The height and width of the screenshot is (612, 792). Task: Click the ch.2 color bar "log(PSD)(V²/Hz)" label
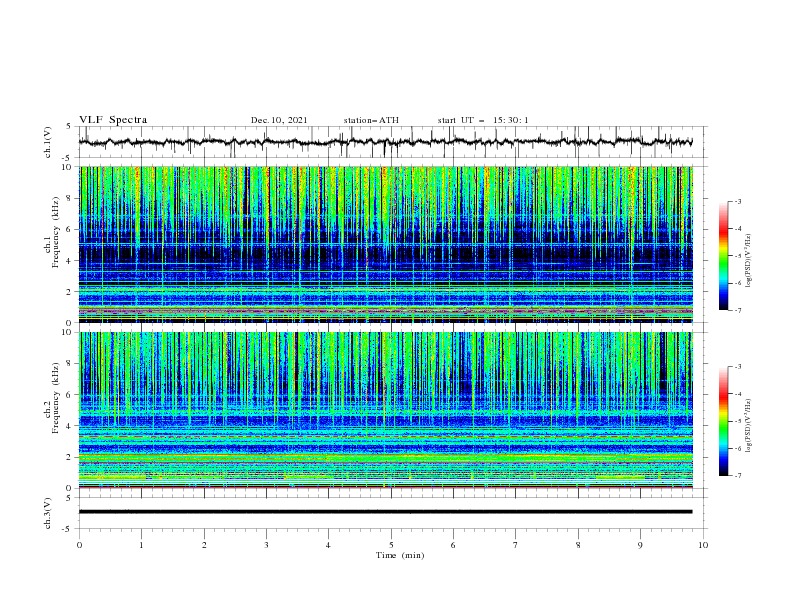coord(749,426)
